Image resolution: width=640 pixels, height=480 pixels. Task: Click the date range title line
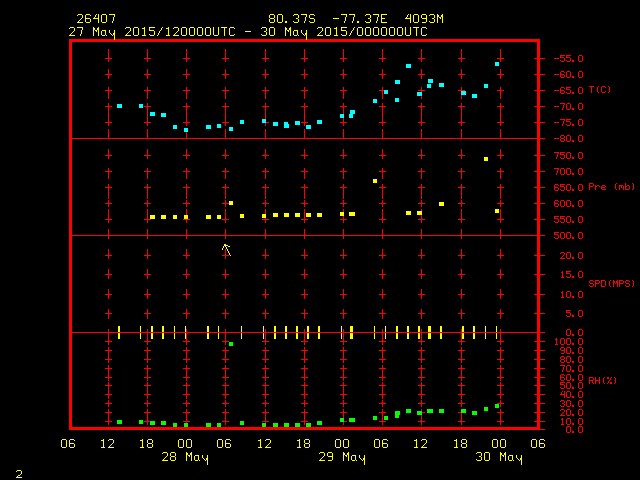point(248,32)
